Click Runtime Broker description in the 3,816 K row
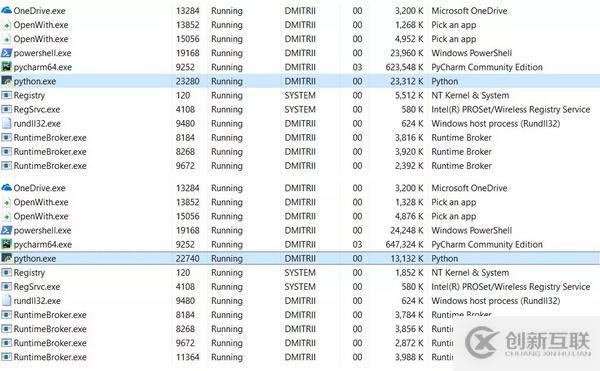 [461, 138]
